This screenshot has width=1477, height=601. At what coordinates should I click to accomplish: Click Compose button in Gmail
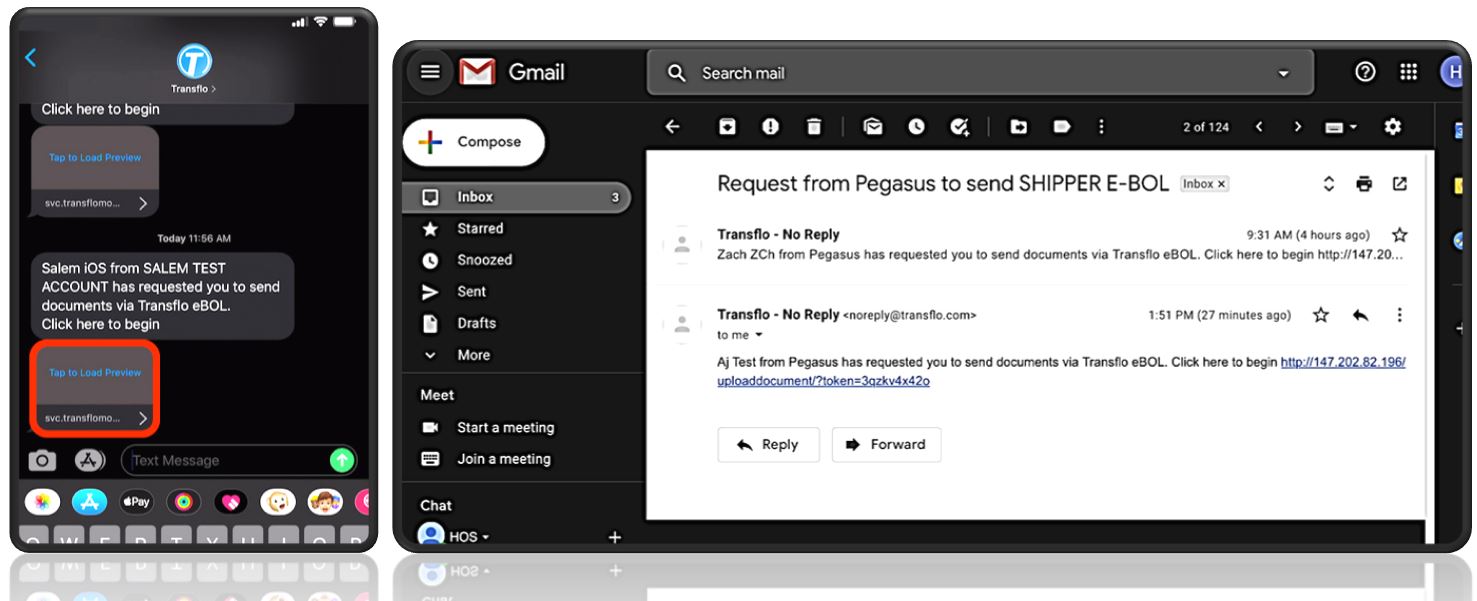click(x=473, y=142)
